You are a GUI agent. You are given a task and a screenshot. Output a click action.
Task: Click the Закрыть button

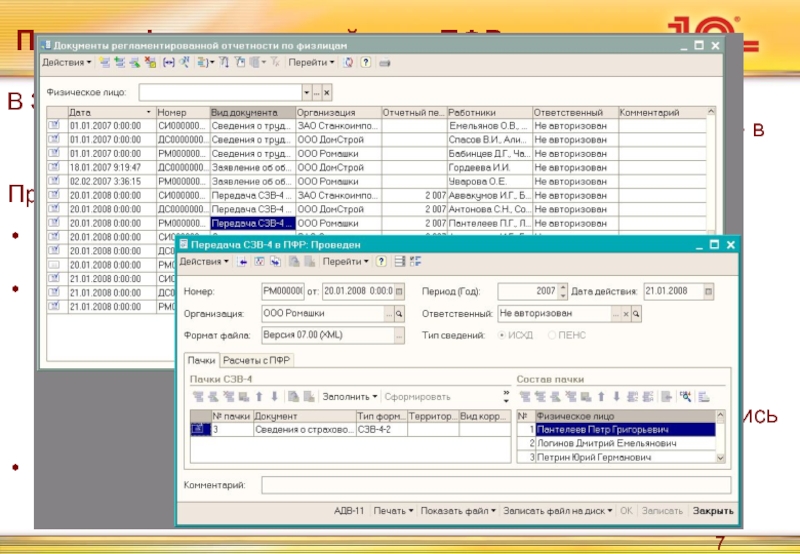tap(714, 510)
